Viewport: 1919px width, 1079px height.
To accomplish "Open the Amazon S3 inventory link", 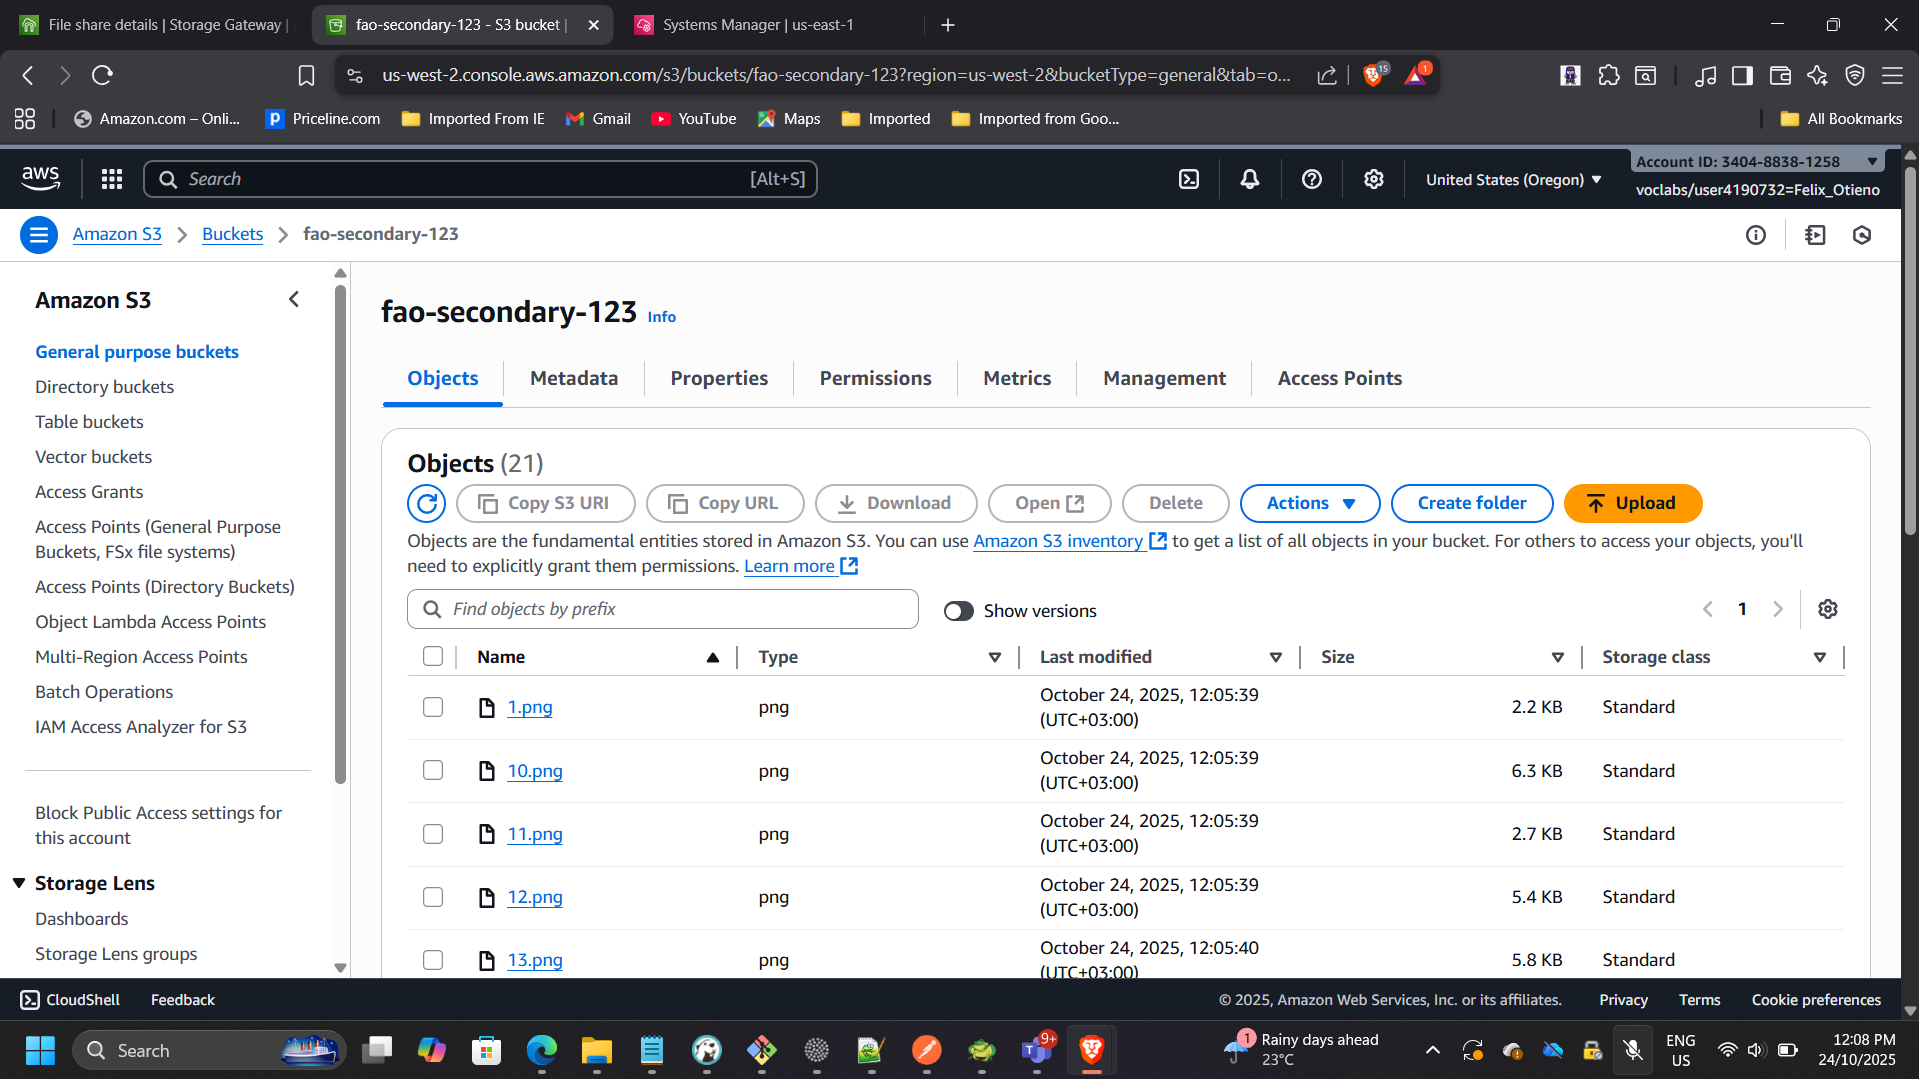I will click(1058, 541).
